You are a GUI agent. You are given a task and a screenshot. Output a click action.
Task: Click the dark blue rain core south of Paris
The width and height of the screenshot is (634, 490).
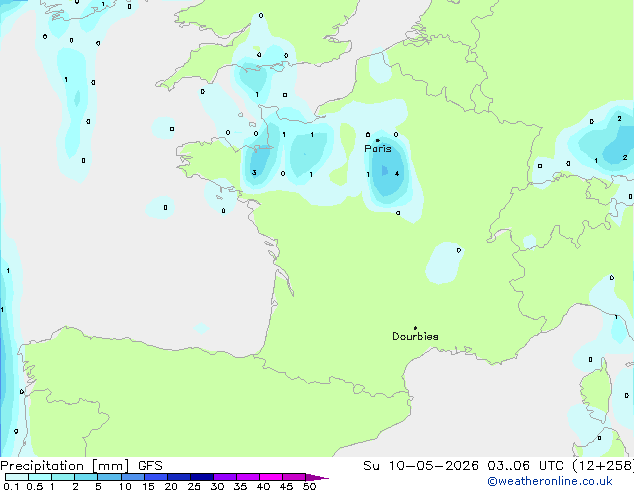[x=385, y=171]
